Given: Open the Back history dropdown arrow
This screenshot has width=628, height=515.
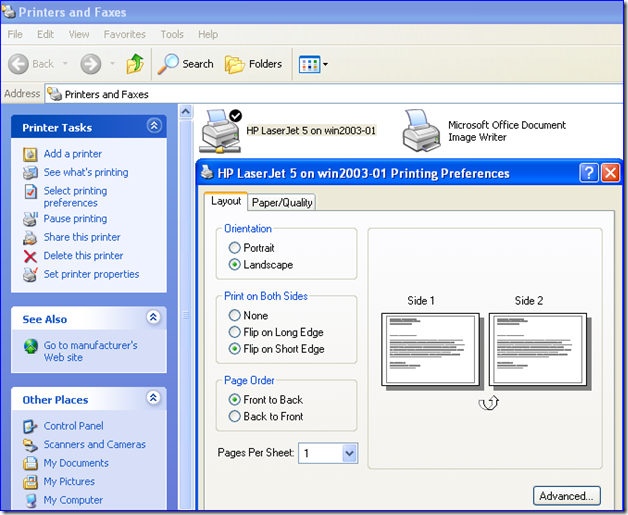Looking at the screenshot, I should pos(65,63).
